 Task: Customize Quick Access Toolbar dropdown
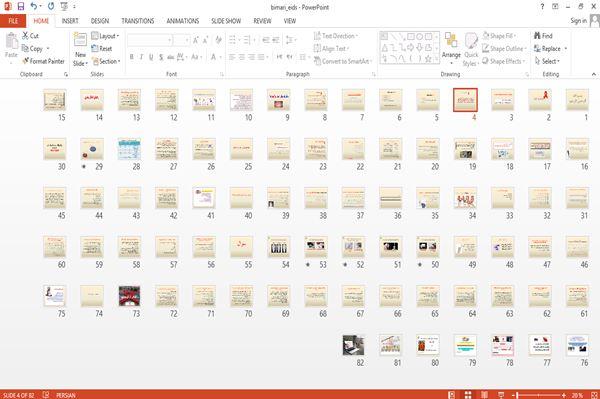tap(74, 7)
